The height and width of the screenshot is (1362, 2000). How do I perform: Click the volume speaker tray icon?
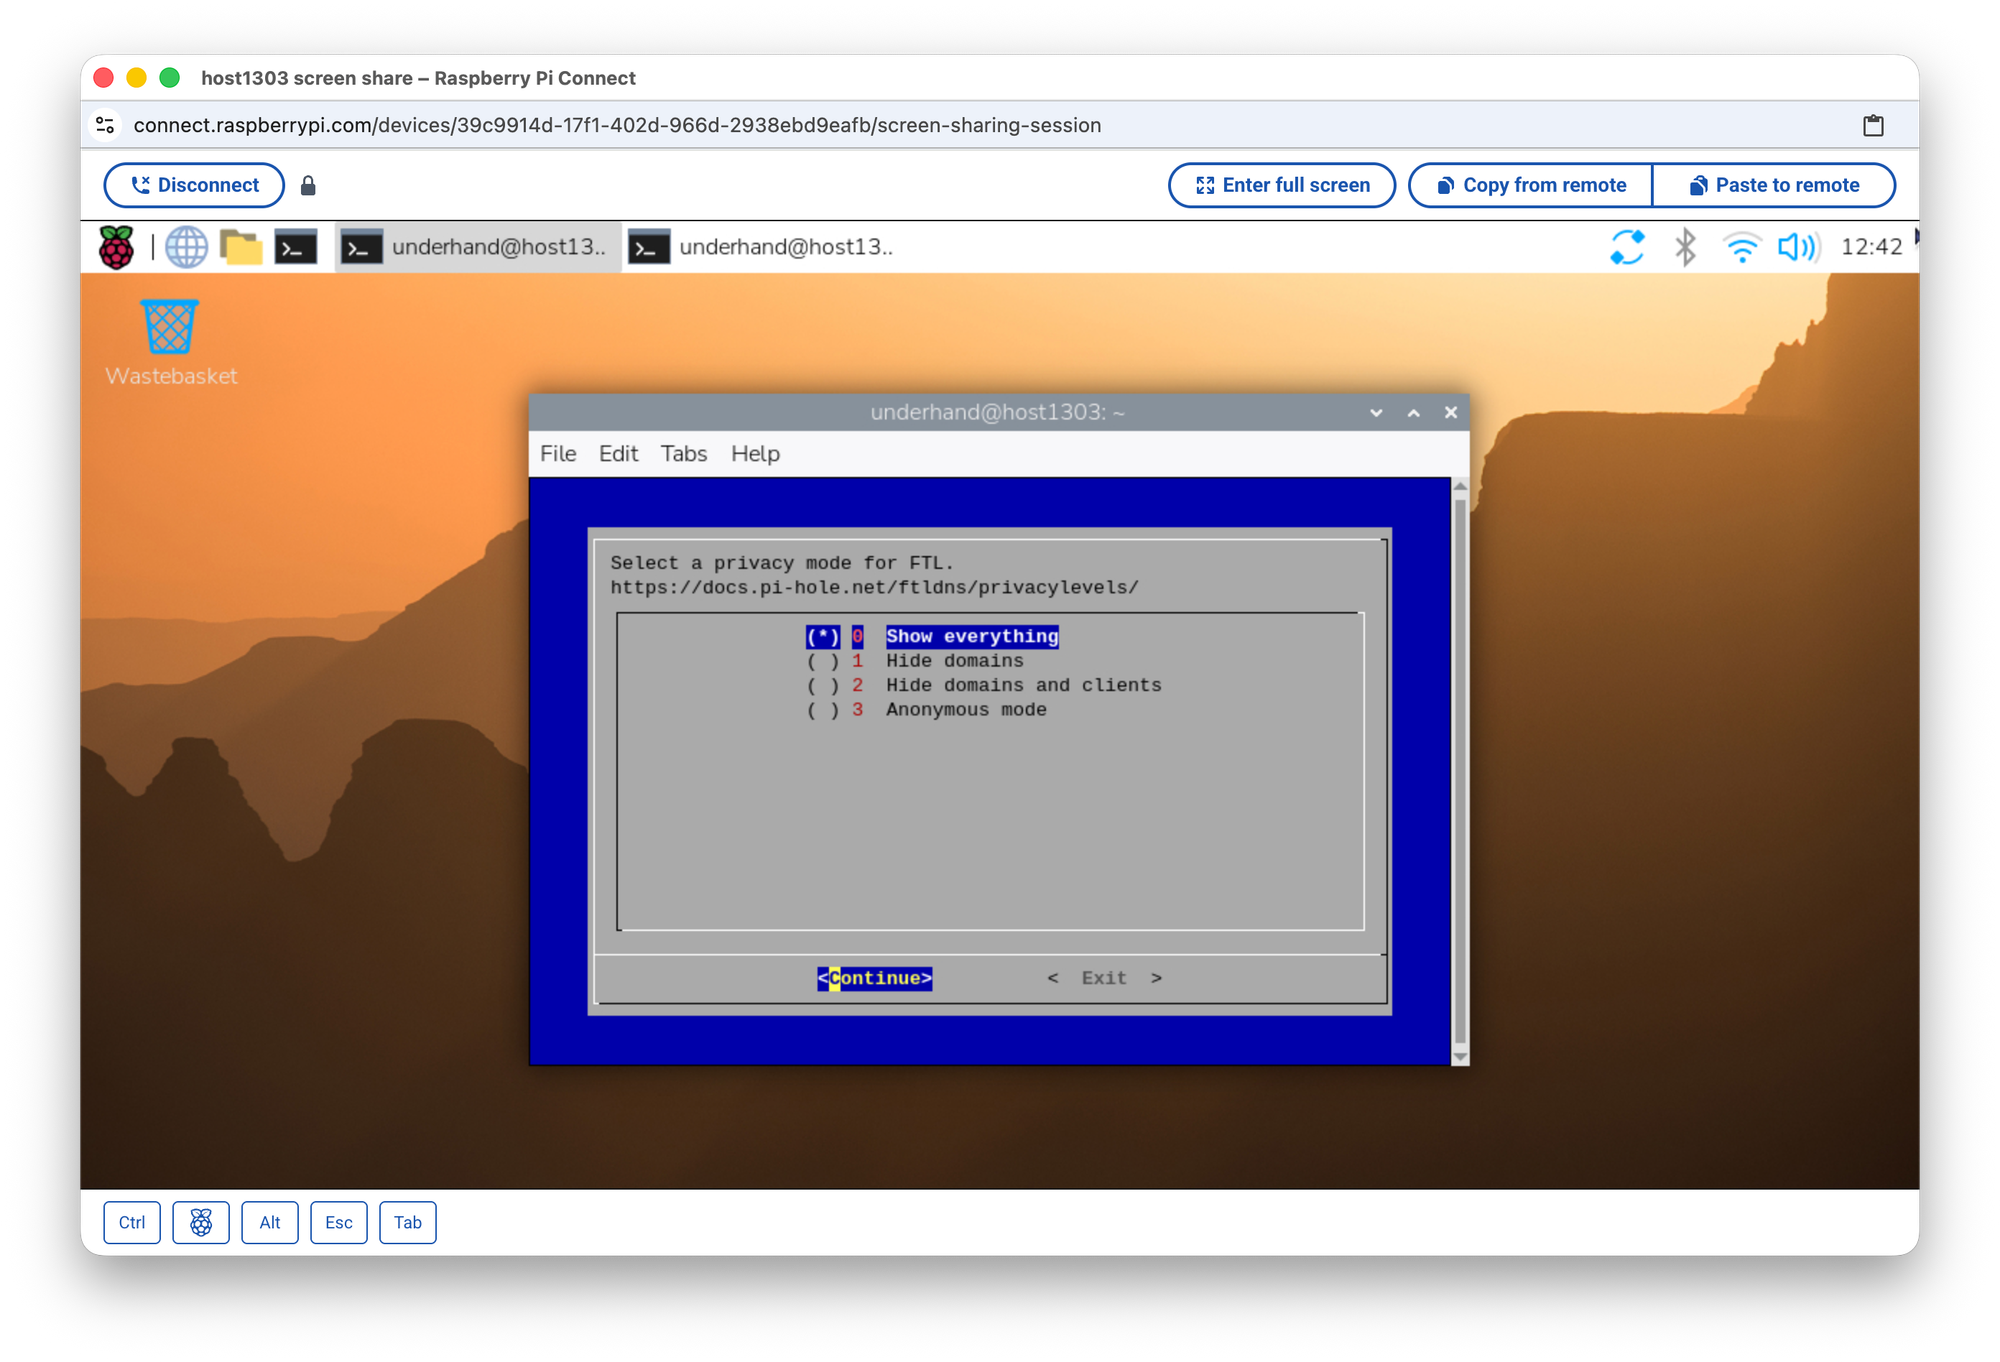[x=1797, y=247]
